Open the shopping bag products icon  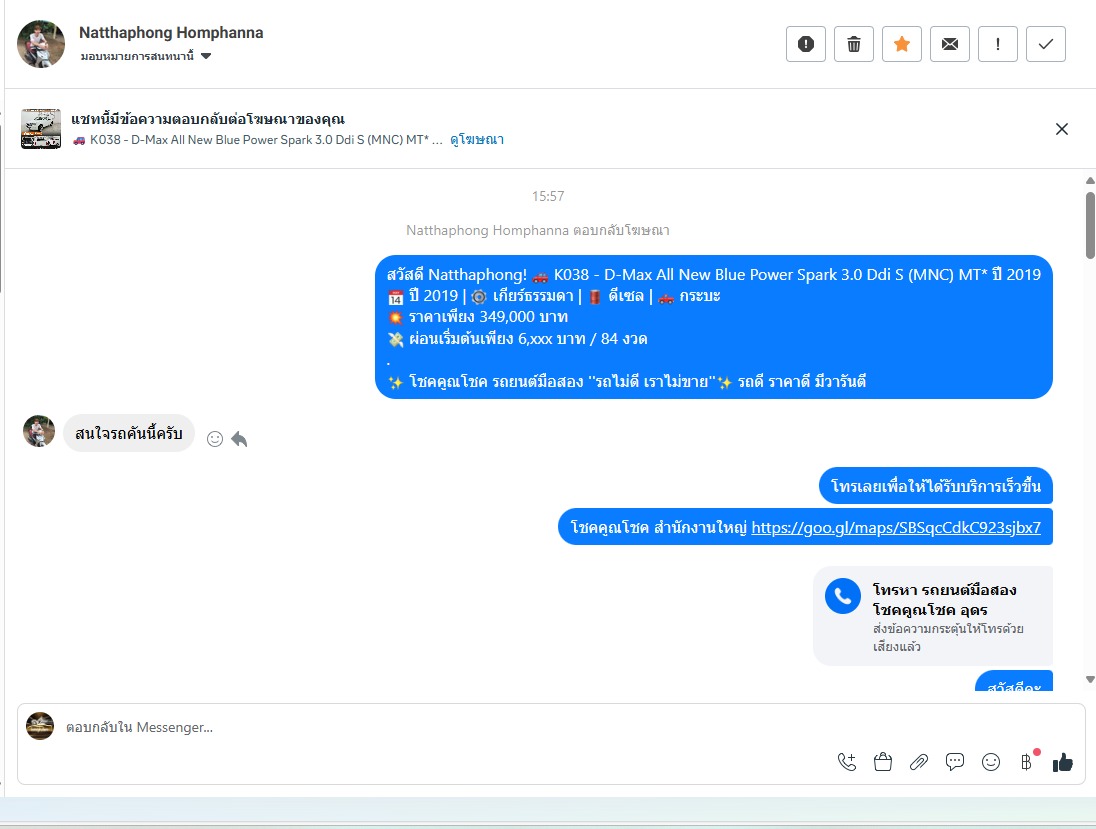883,762
